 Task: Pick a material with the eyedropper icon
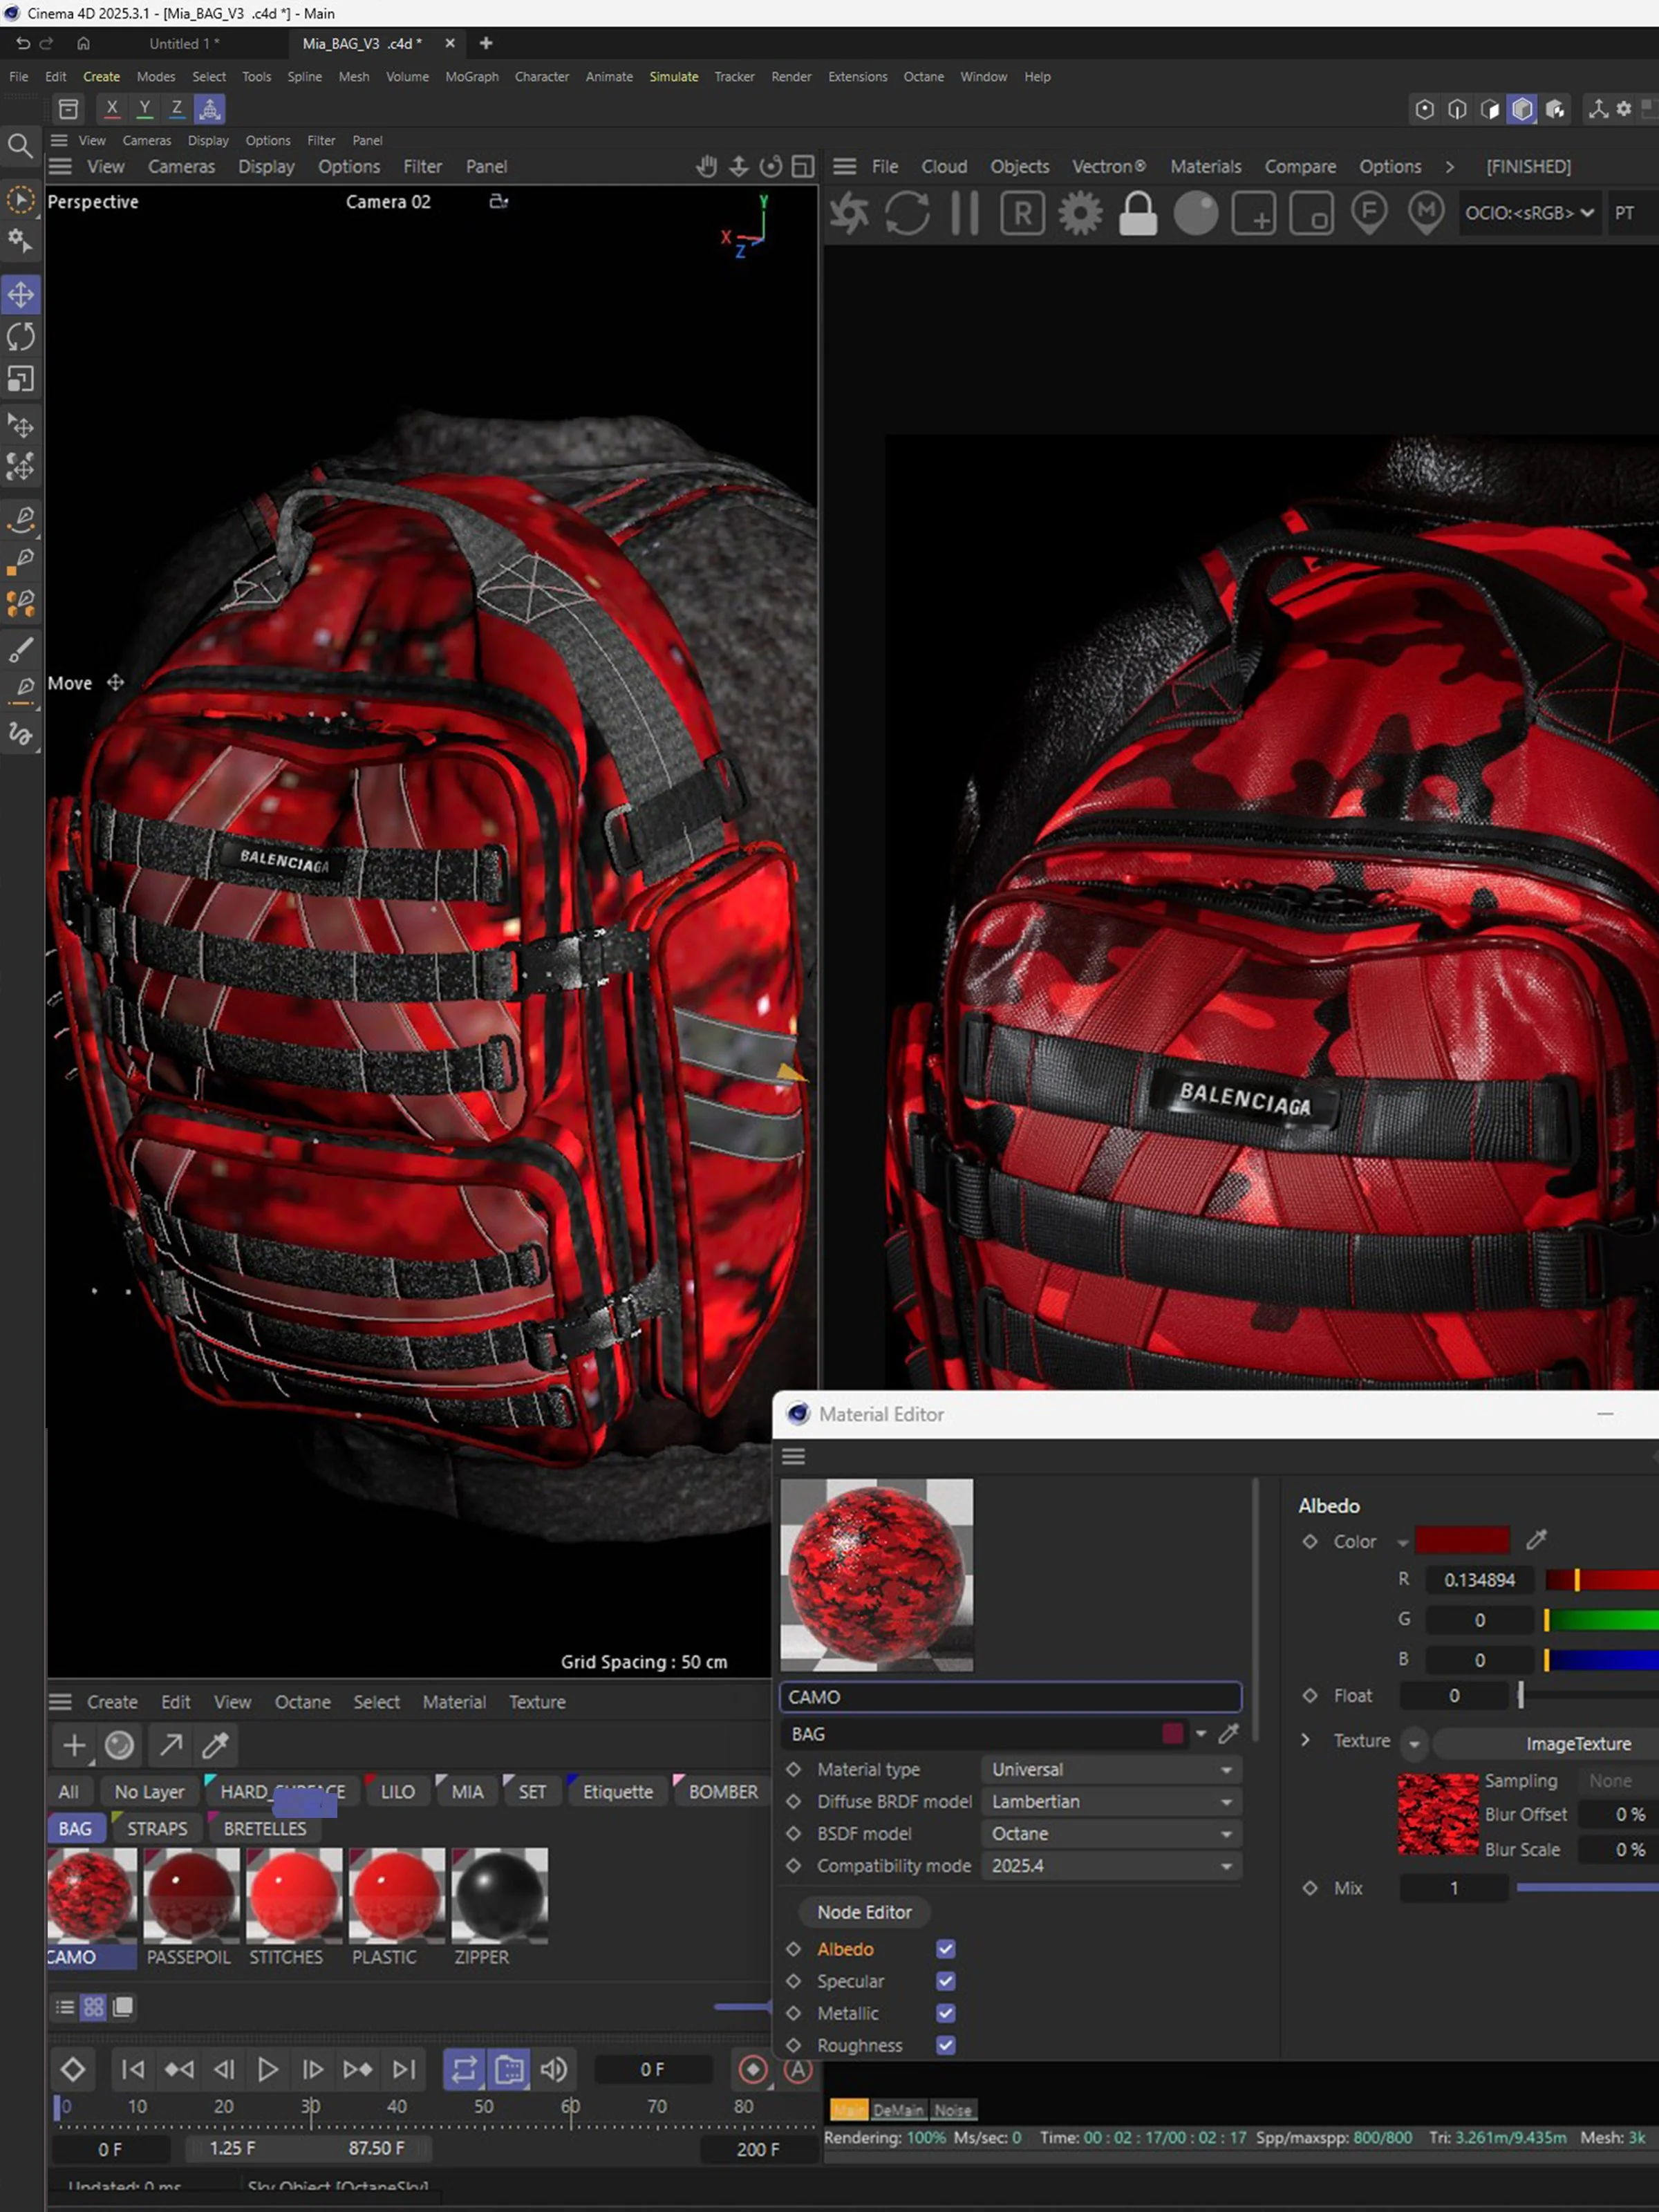[x=214, y=1745]
